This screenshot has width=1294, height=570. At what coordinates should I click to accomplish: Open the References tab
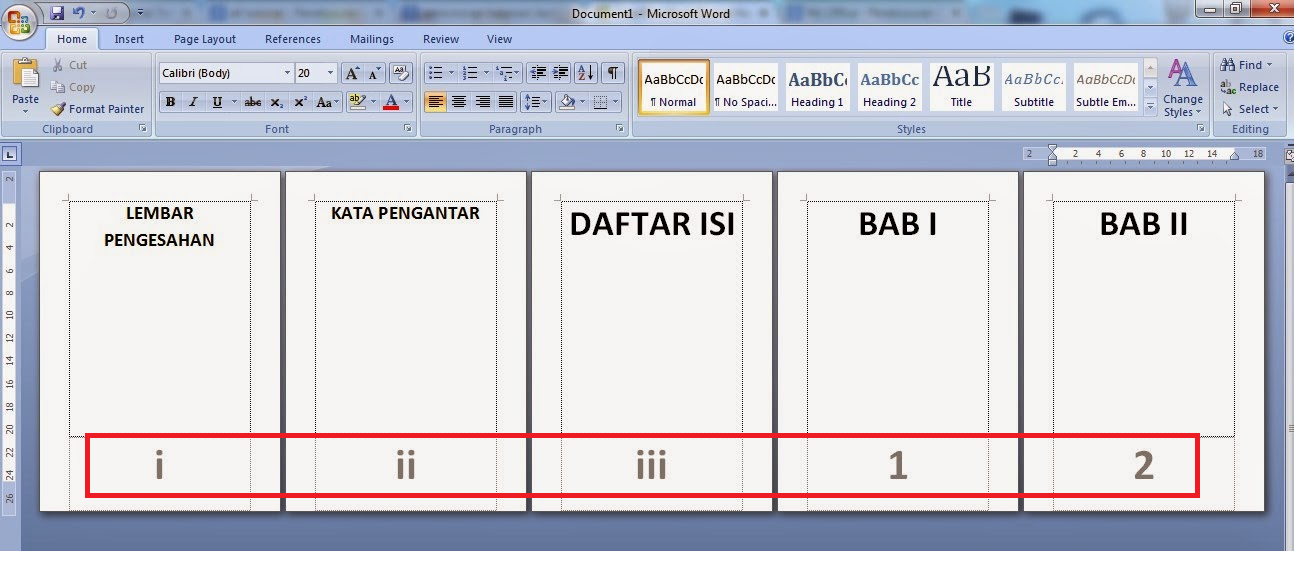(x=293, y=39)
